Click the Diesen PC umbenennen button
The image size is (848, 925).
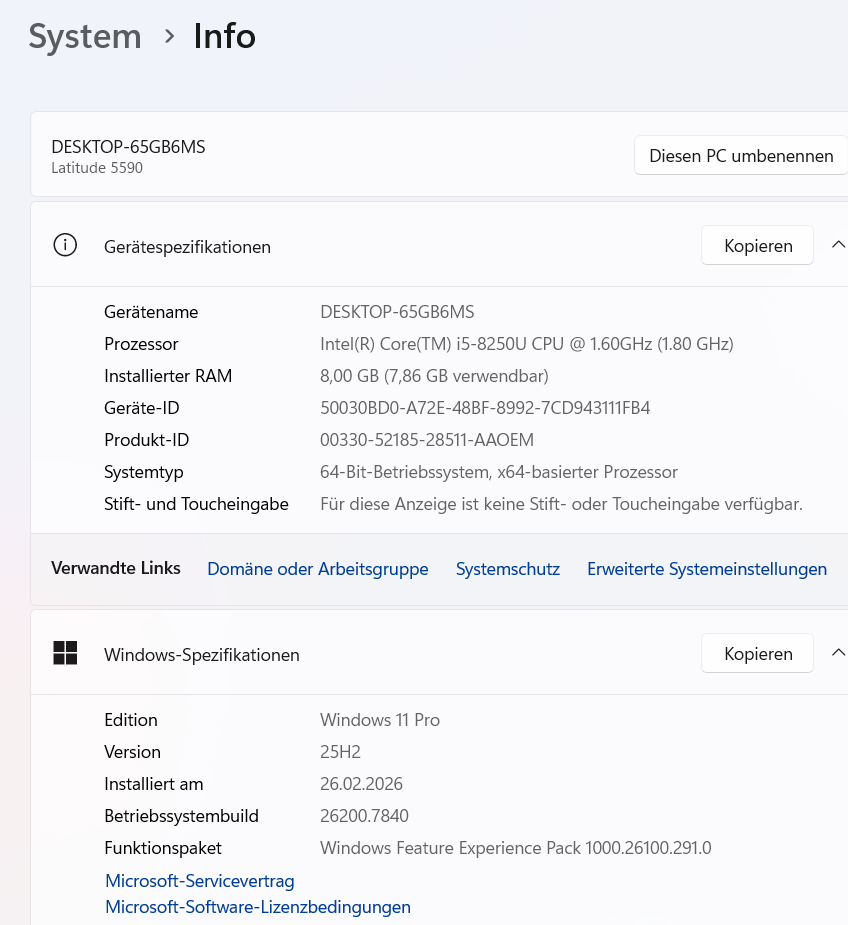(x=741, y=156)
